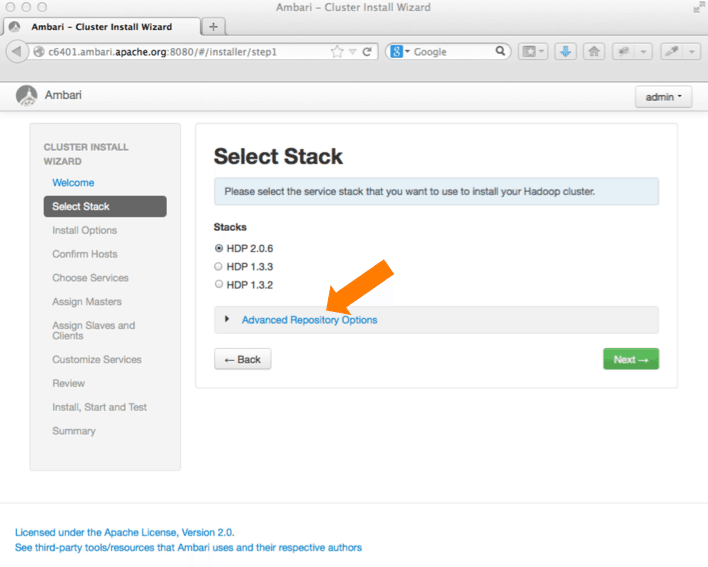
Task: Click the reload page icon
Action: click(x=367, y=52)
